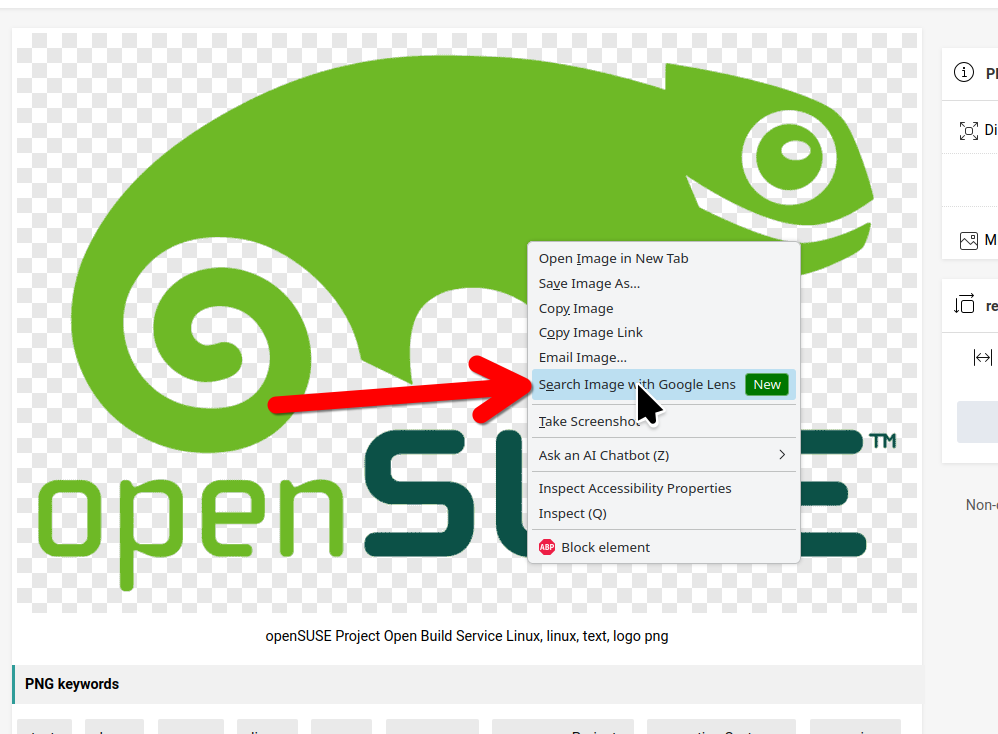The image size is (998, 734).
Task: Click Take Screenshot menu entry
Action: (x=664, y=421)
